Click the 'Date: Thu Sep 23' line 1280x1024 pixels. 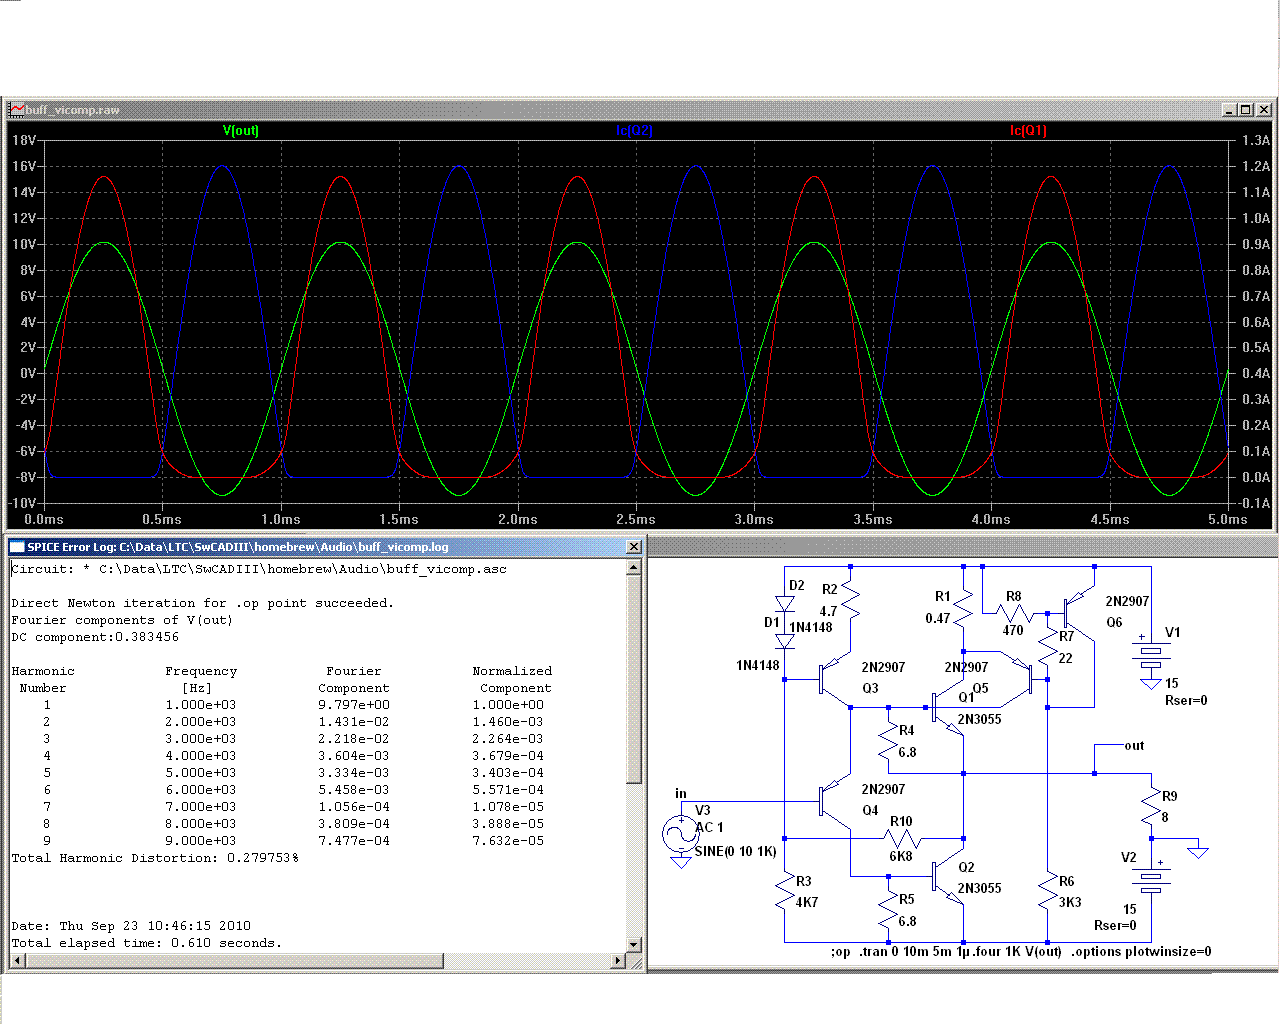tap(131, 926)
